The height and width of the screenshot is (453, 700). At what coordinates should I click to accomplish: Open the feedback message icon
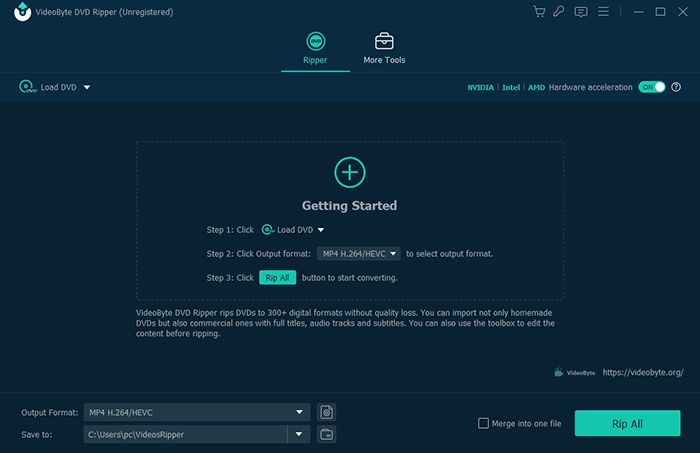(581, 12)
